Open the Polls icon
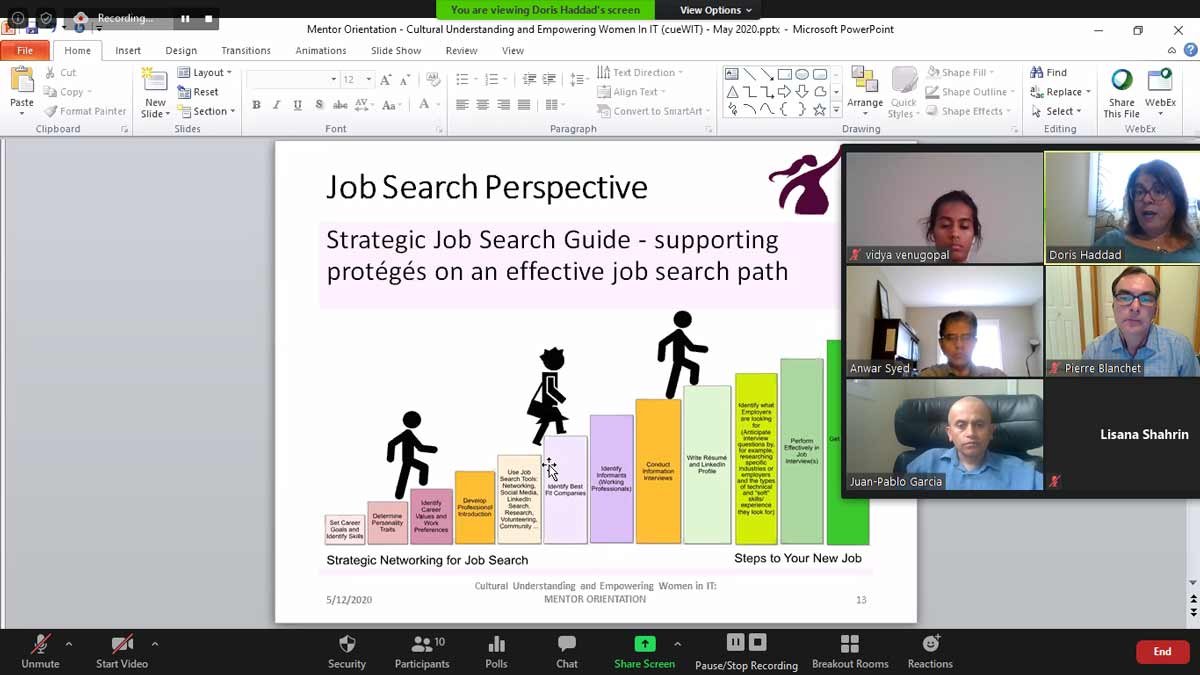 (x=496, y=645)
